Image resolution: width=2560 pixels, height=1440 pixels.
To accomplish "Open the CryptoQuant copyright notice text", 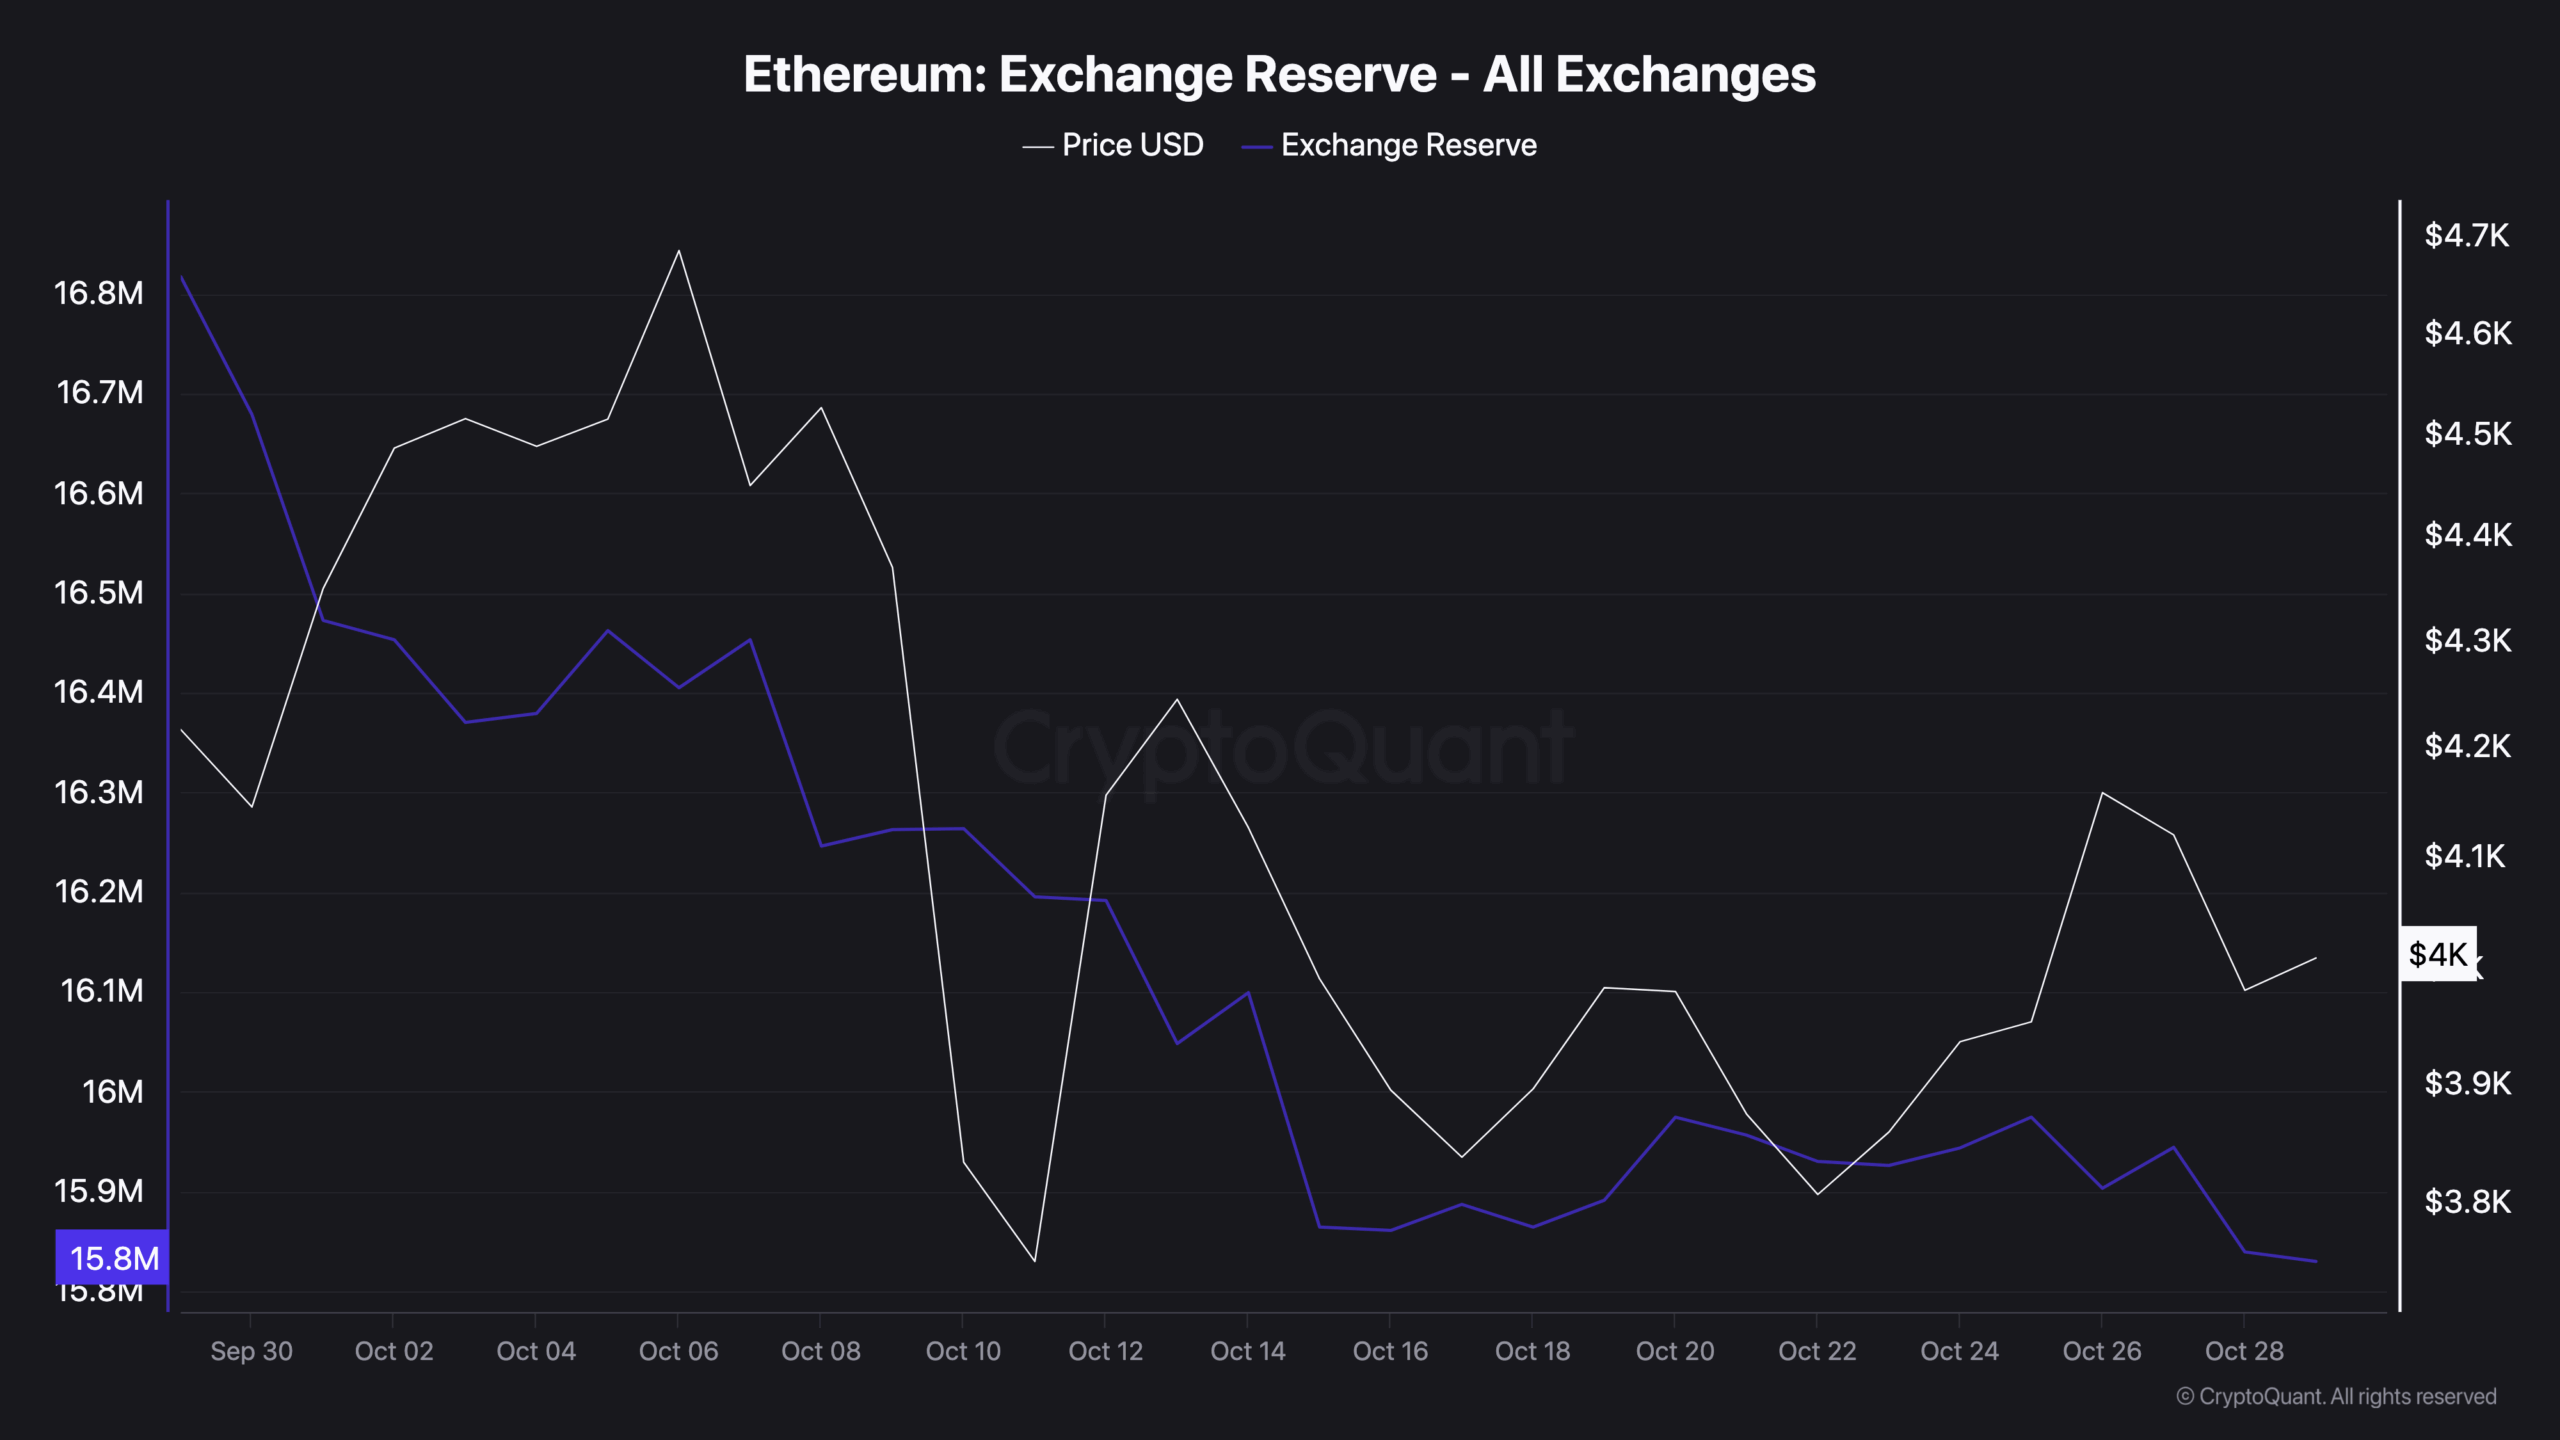I will (2336, 1396).
